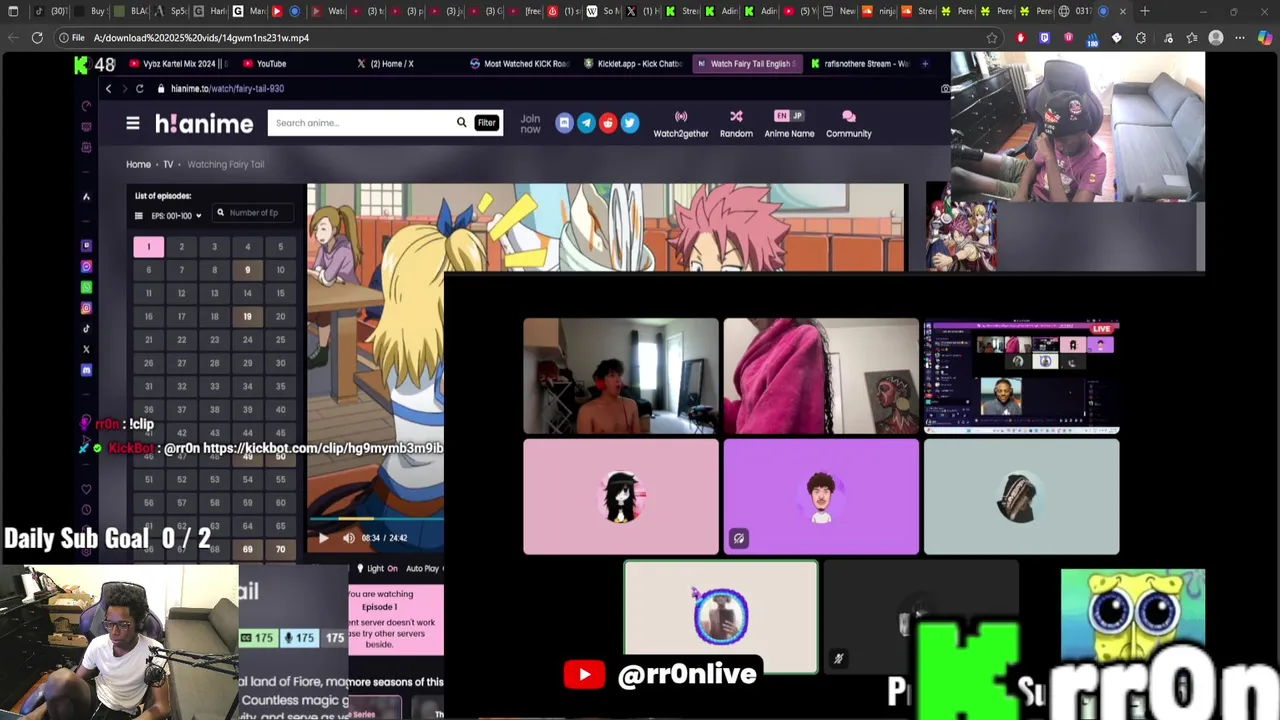Screen dimensions: 1280x720
Task: Open the shirtless man's video call tile
Action: (620, 376)
